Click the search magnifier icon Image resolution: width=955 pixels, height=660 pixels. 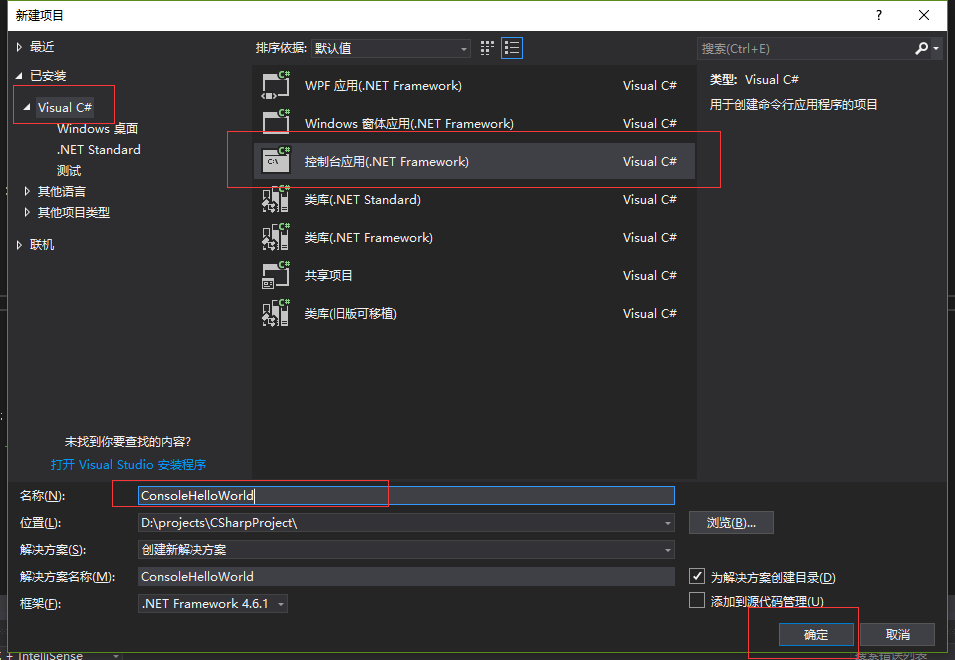(922, 48)
